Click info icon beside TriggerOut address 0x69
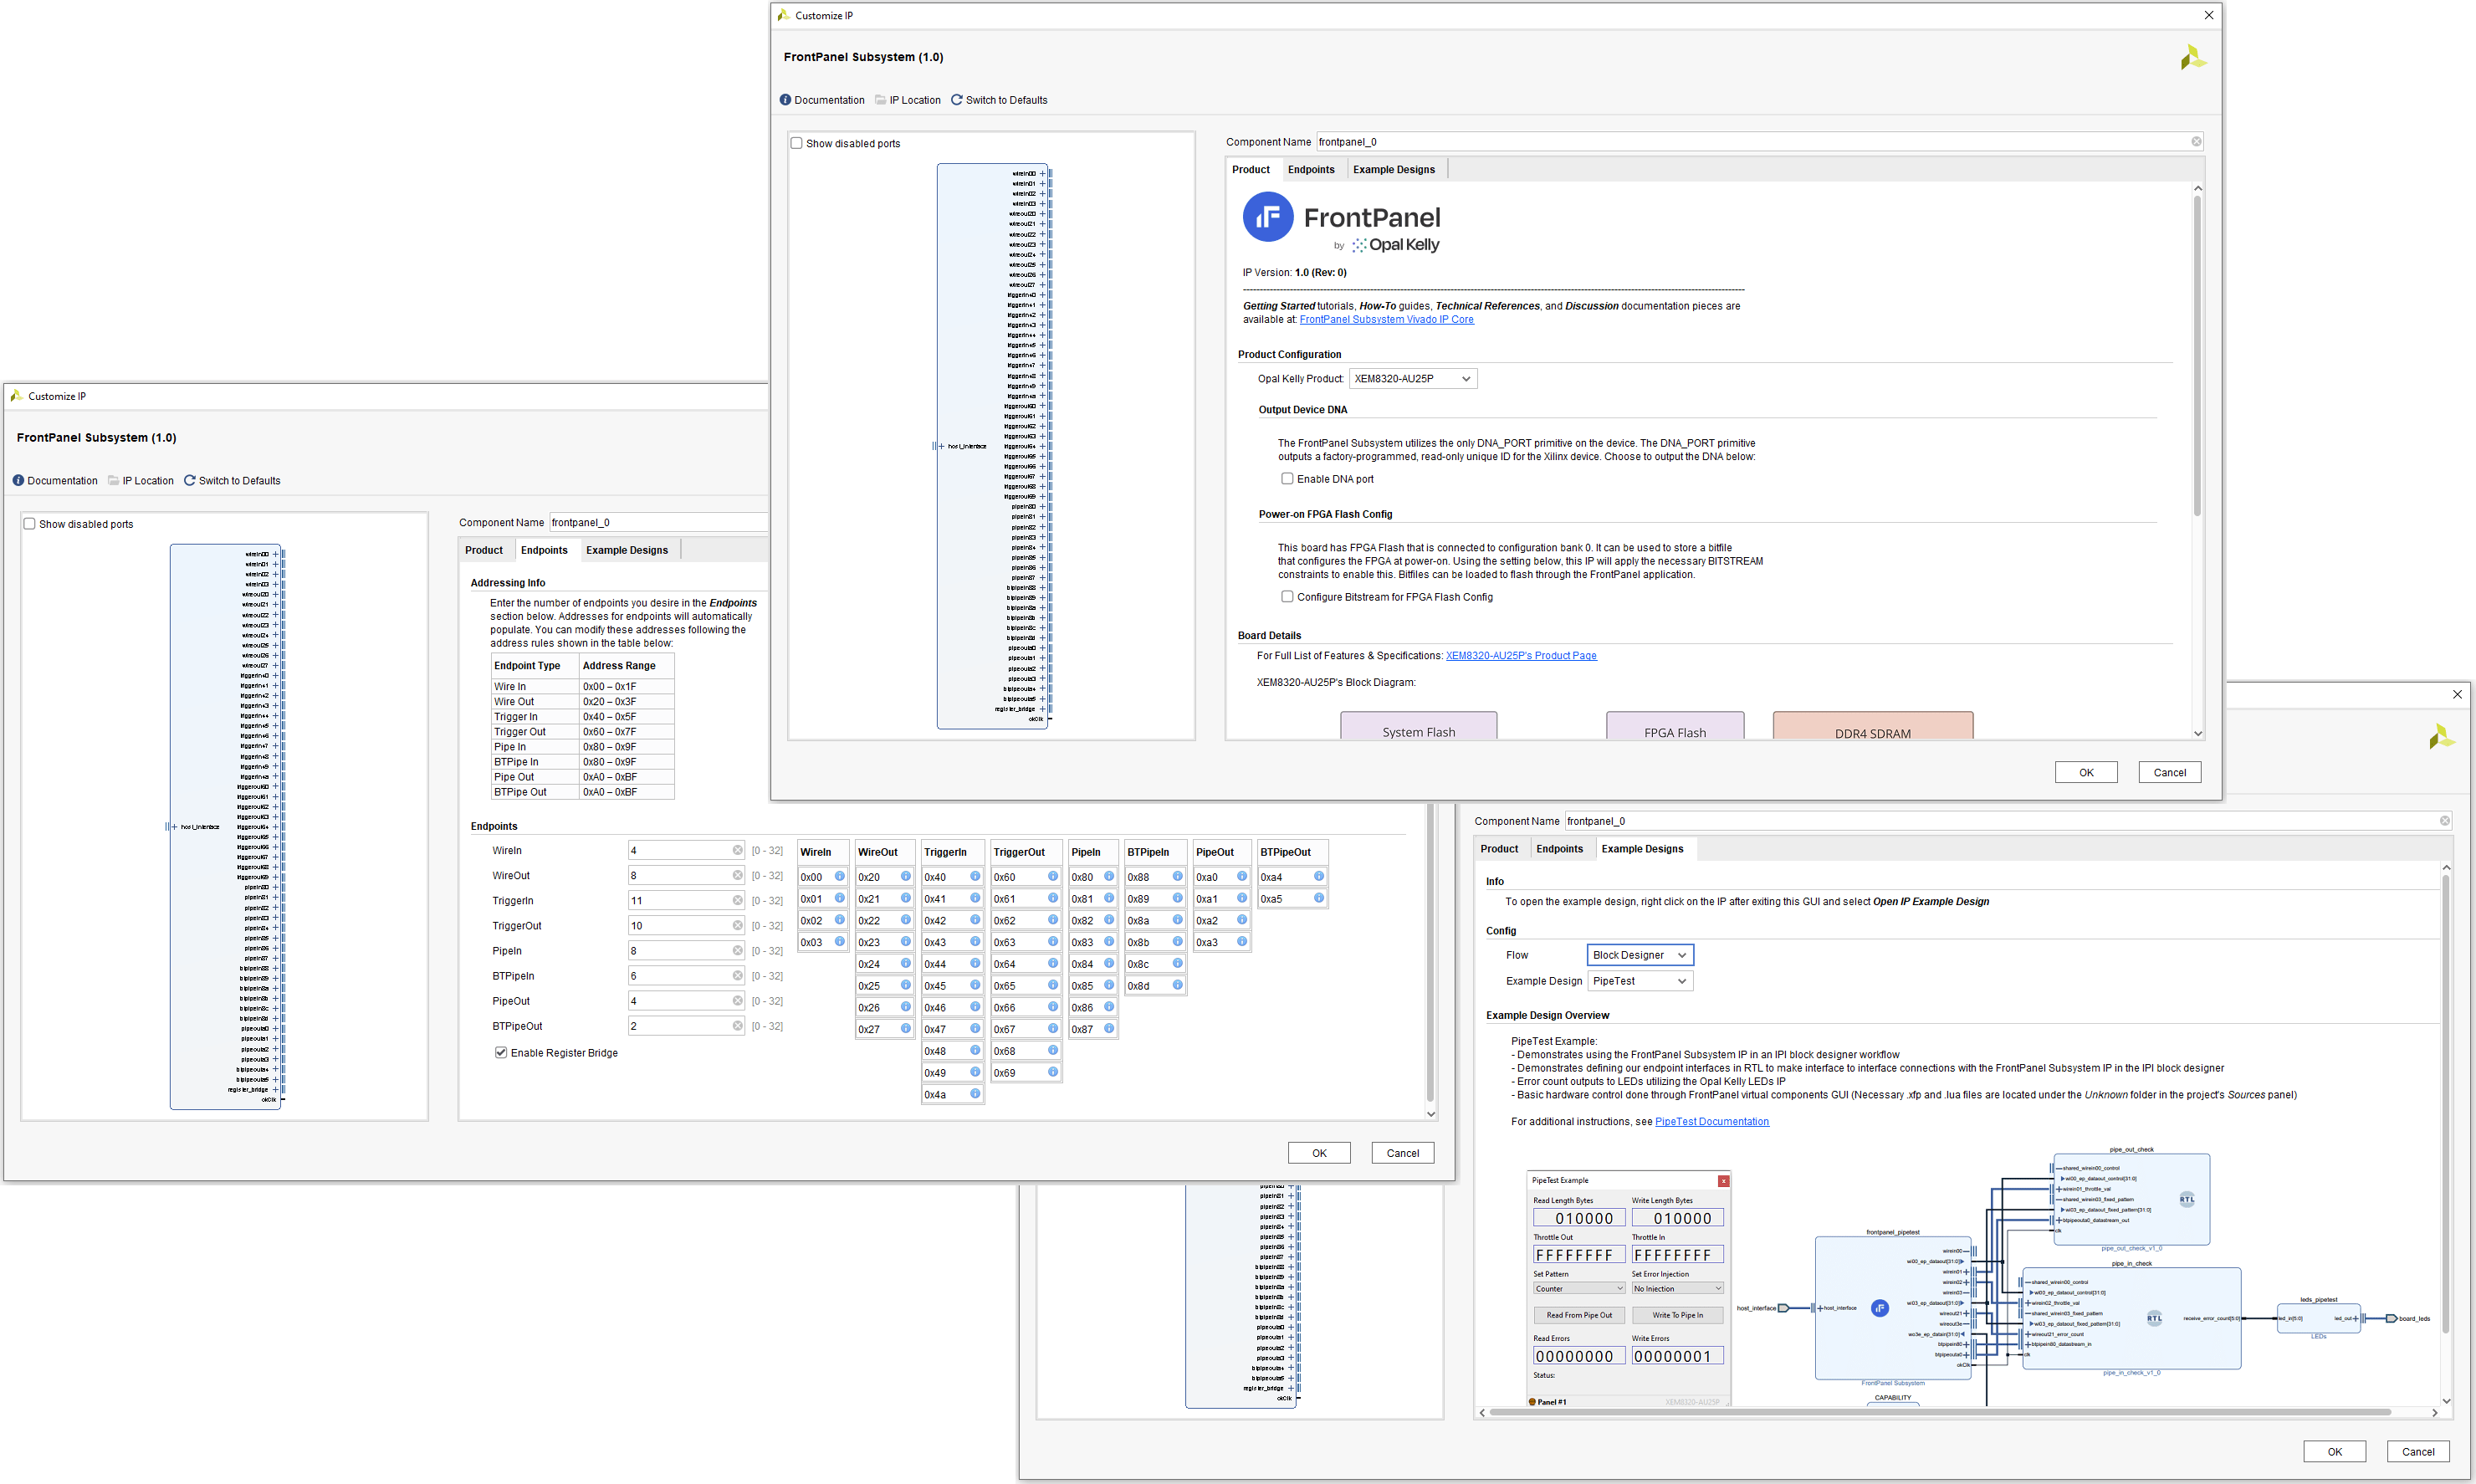The image size is (2476, 1484). 1053,1072
